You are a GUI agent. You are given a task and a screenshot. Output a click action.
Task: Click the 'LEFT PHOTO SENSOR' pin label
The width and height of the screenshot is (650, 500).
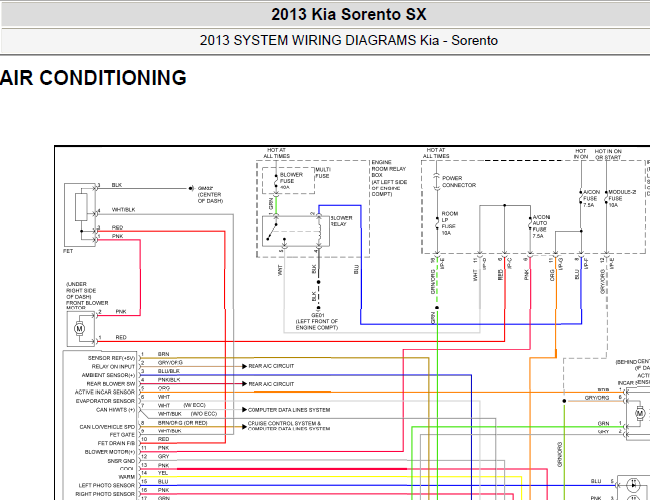pyautogui.click(x=107, y=485)
